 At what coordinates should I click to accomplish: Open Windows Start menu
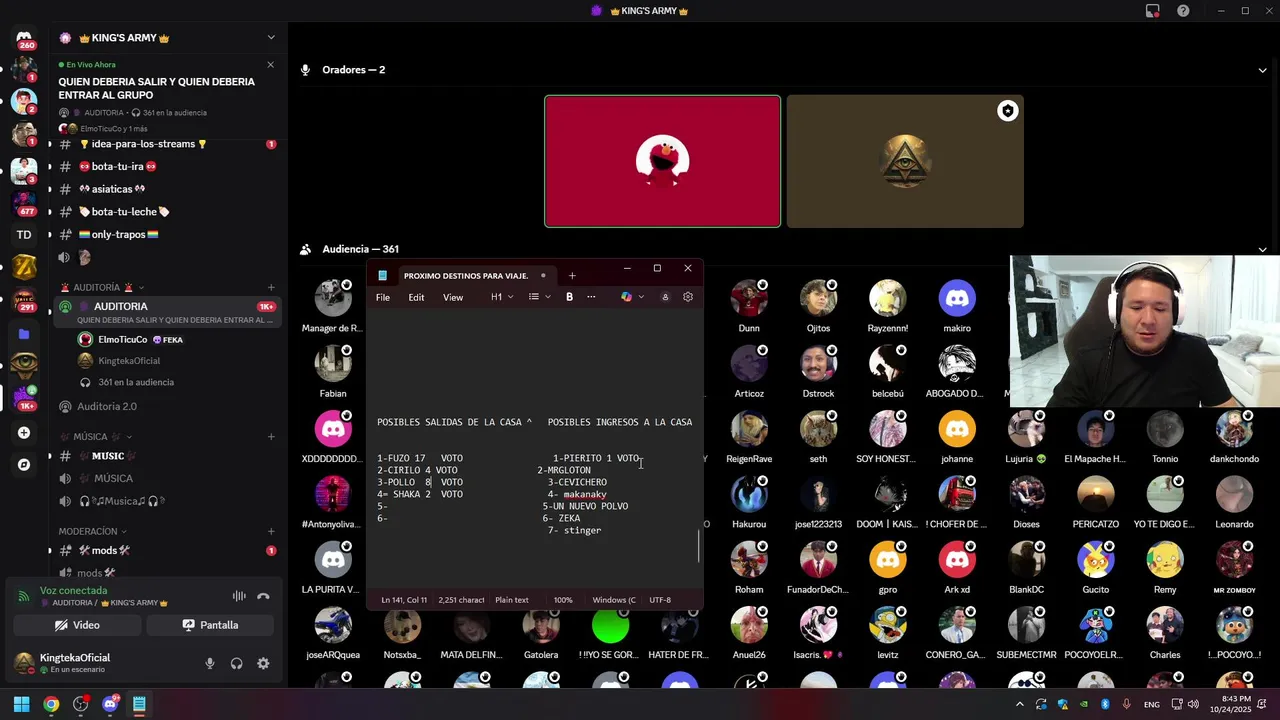(21, 704)
